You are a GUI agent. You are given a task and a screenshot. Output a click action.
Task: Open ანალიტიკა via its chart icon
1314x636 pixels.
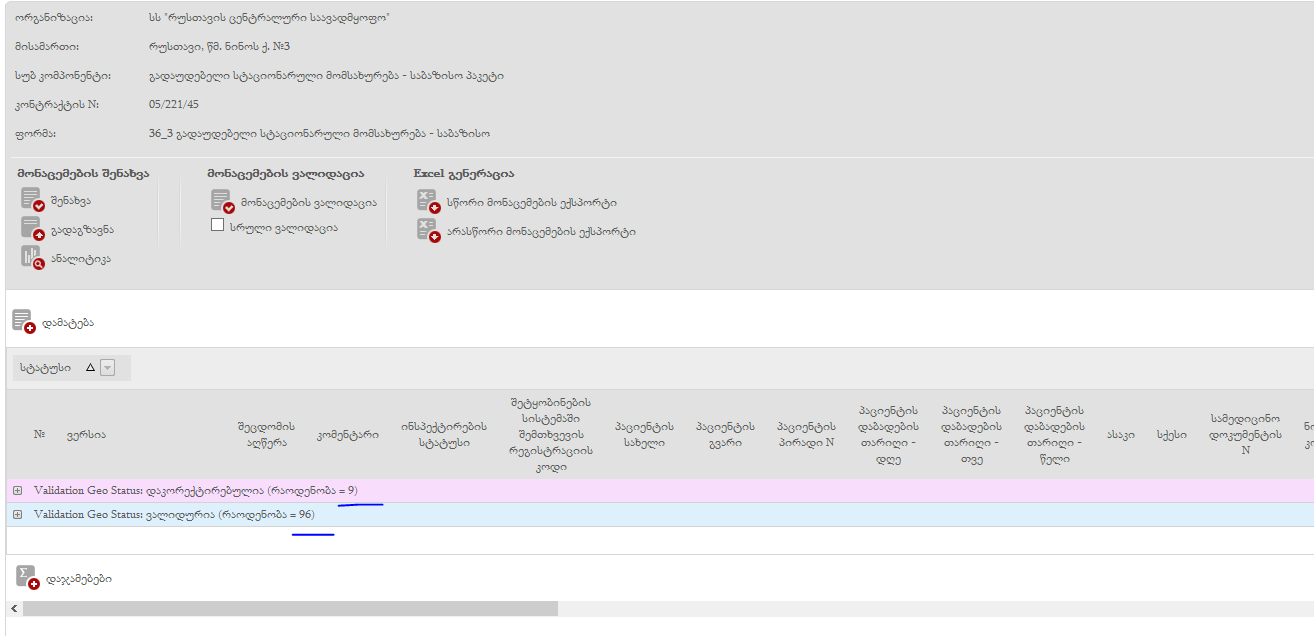pos(32,257)
